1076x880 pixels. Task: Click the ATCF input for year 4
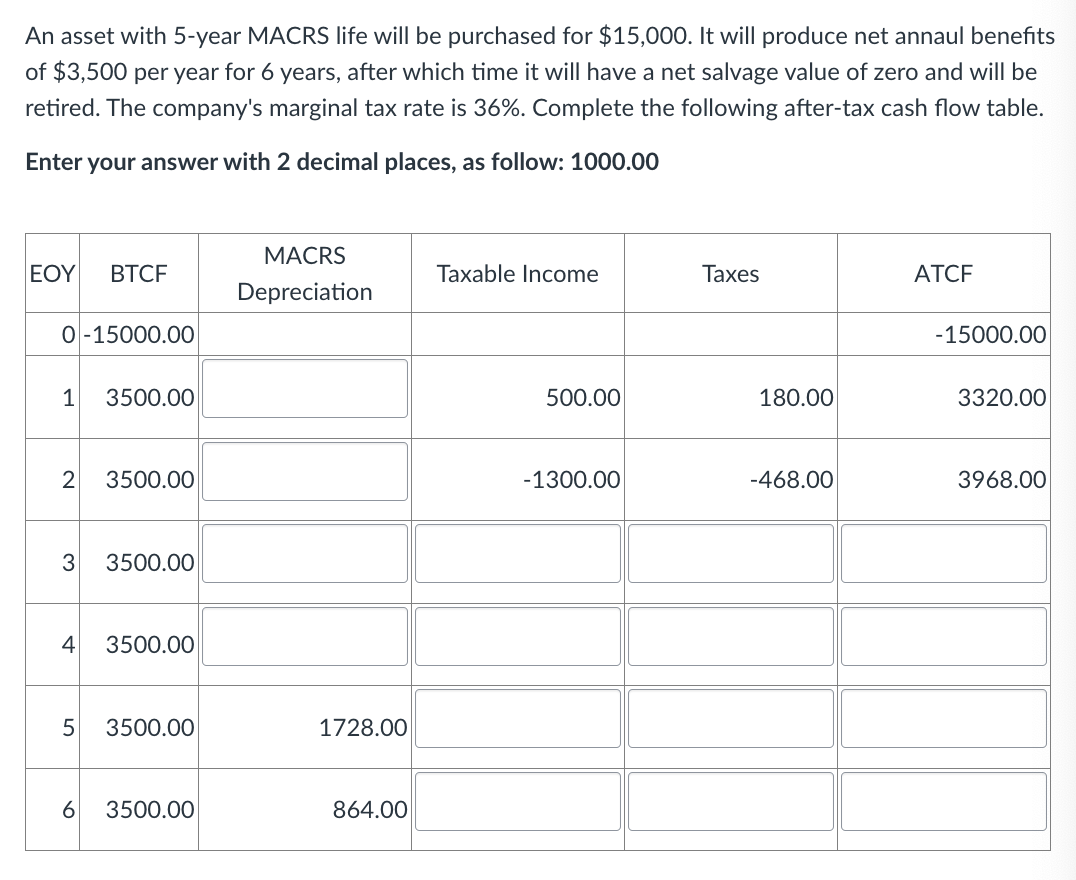click(944, 636)
